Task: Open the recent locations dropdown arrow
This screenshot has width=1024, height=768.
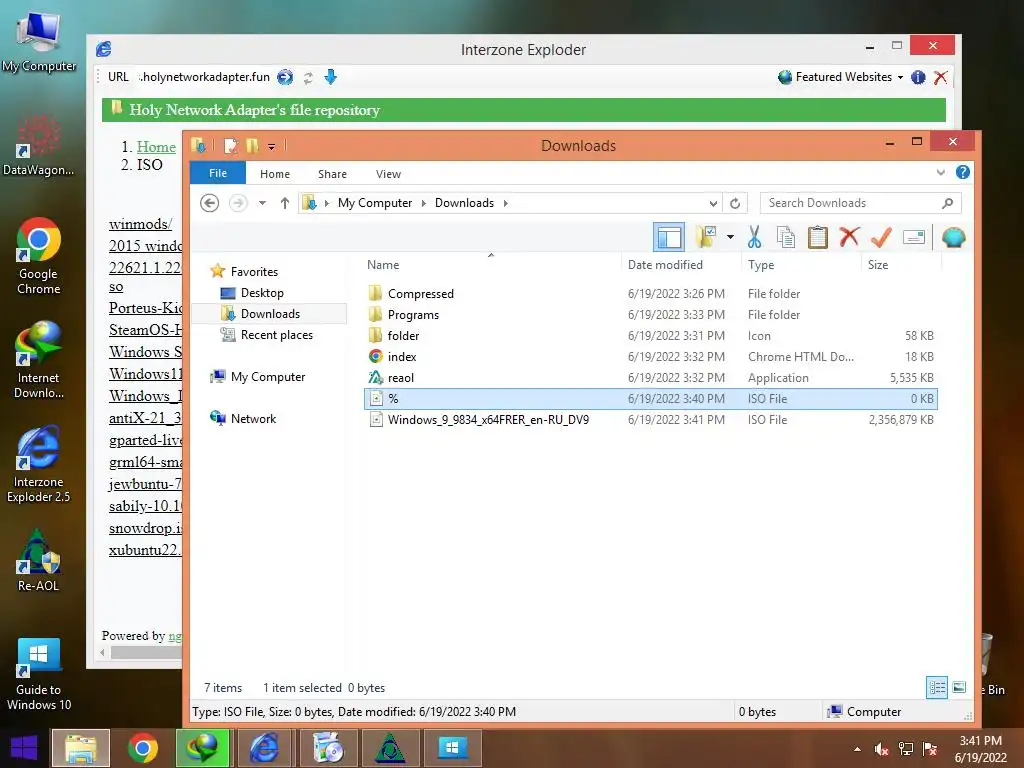Action: click(262, 203)
